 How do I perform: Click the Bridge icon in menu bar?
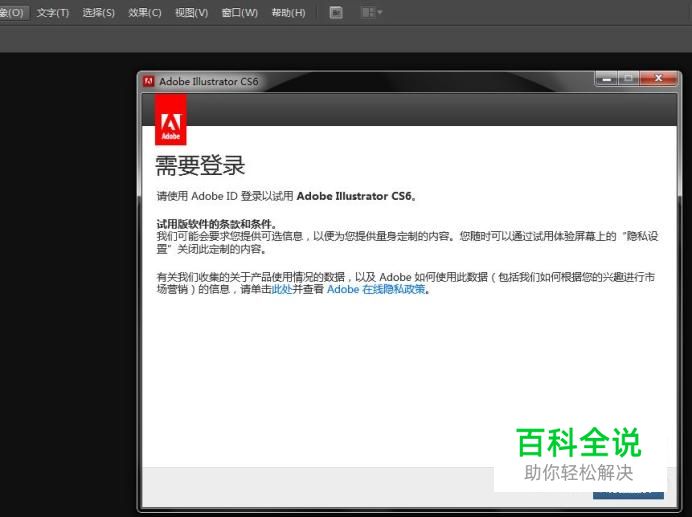[336, 13]
